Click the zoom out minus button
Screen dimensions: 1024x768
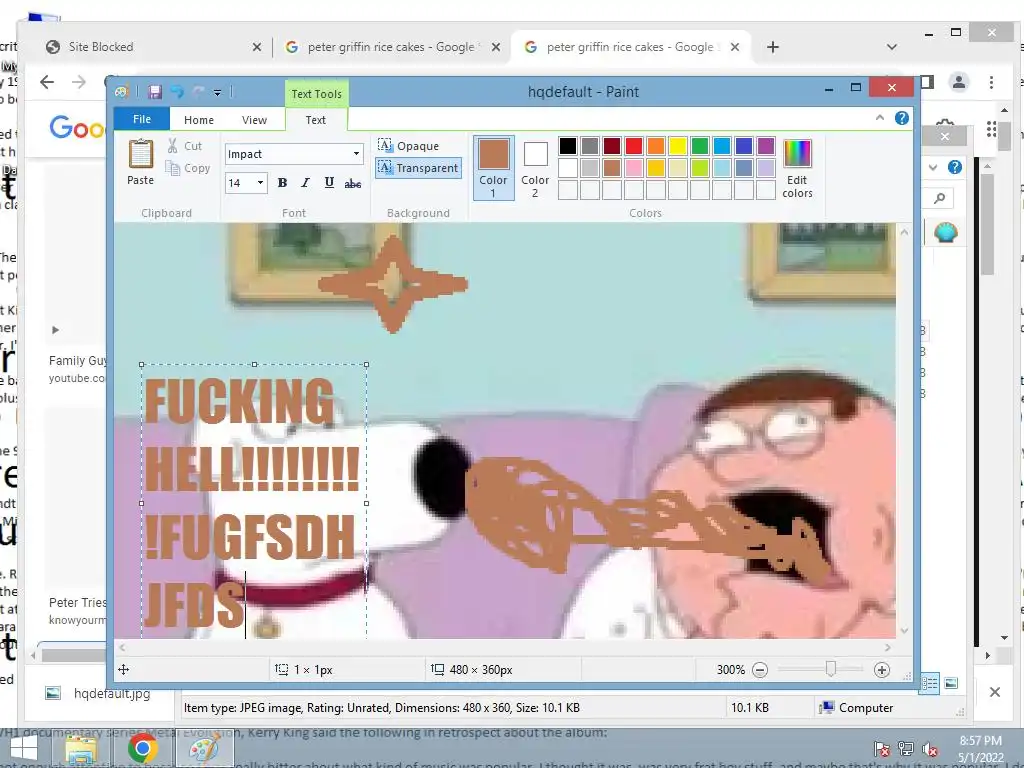click(x=760, y=669)
